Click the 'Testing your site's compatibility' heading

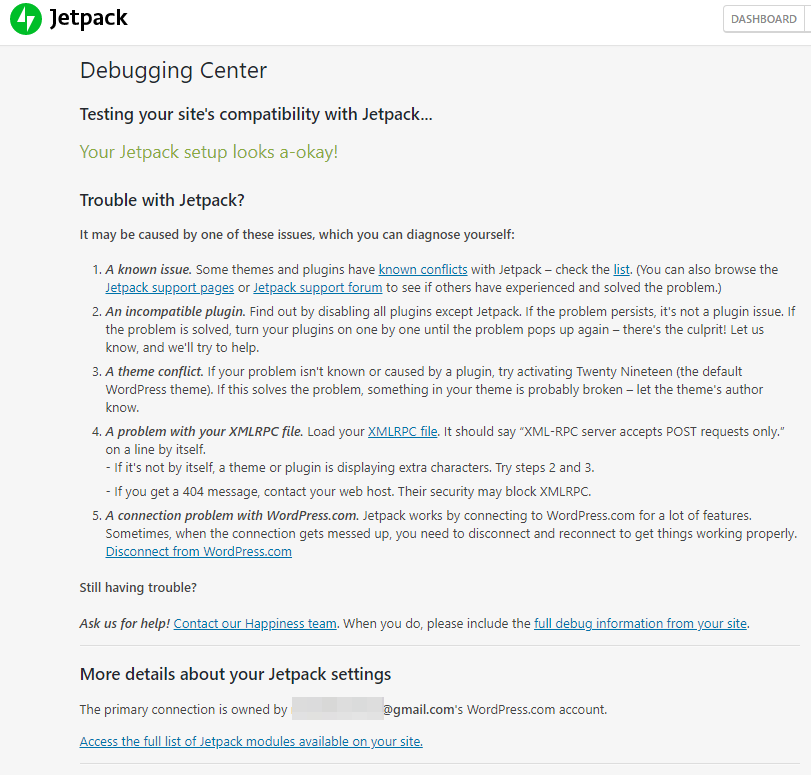click(x=256, y=114)
